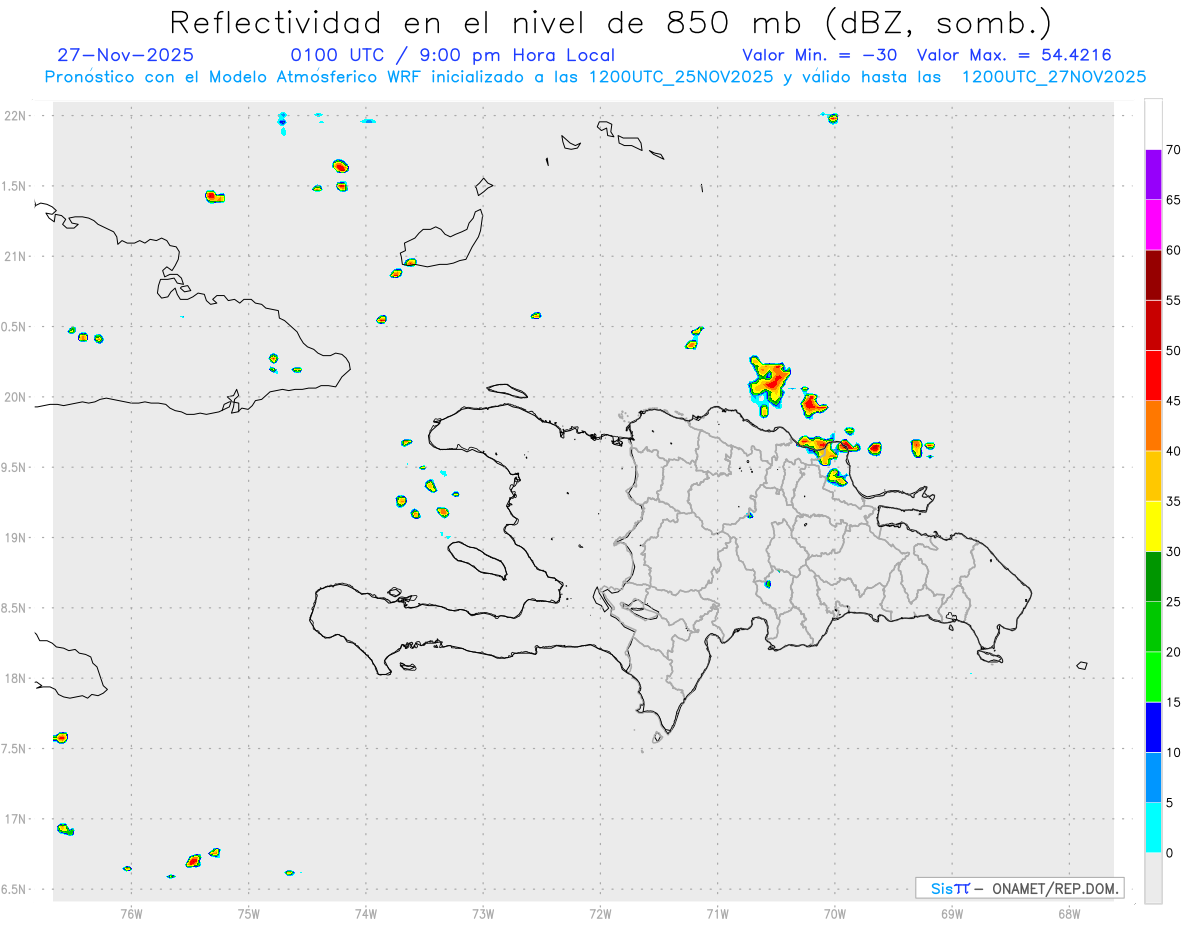Click the light blue colorbar segment between 5 and 10

(1153, 777)
